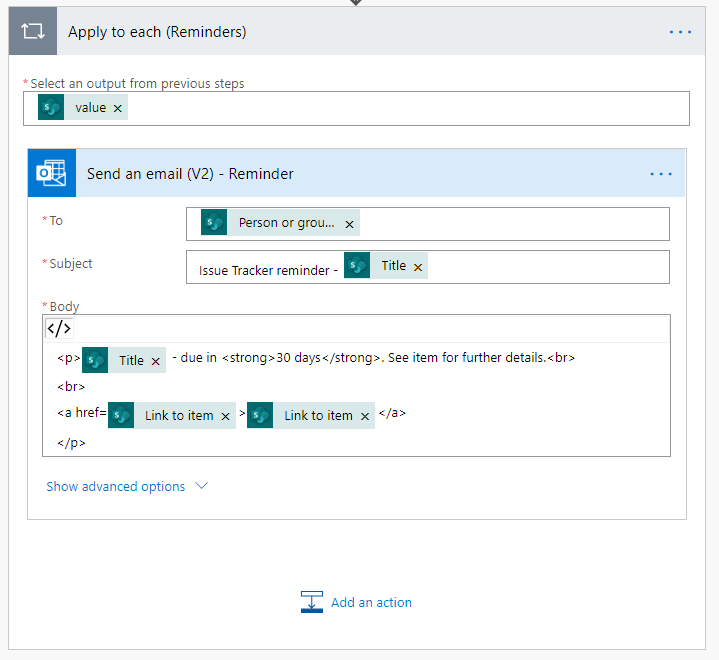Click the Add an action button
Image resolution: width=719 pixels, height=660 pixels.
(x=371, y=602)
